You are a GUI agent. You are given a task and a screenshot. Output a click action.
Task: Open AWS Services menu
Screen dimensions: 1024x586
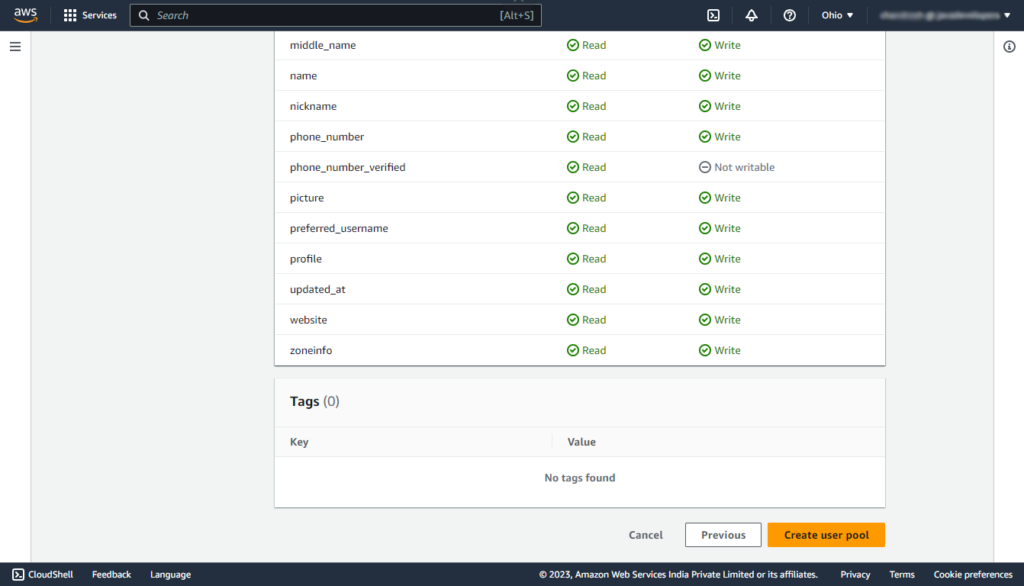click(x=90, y=14)
